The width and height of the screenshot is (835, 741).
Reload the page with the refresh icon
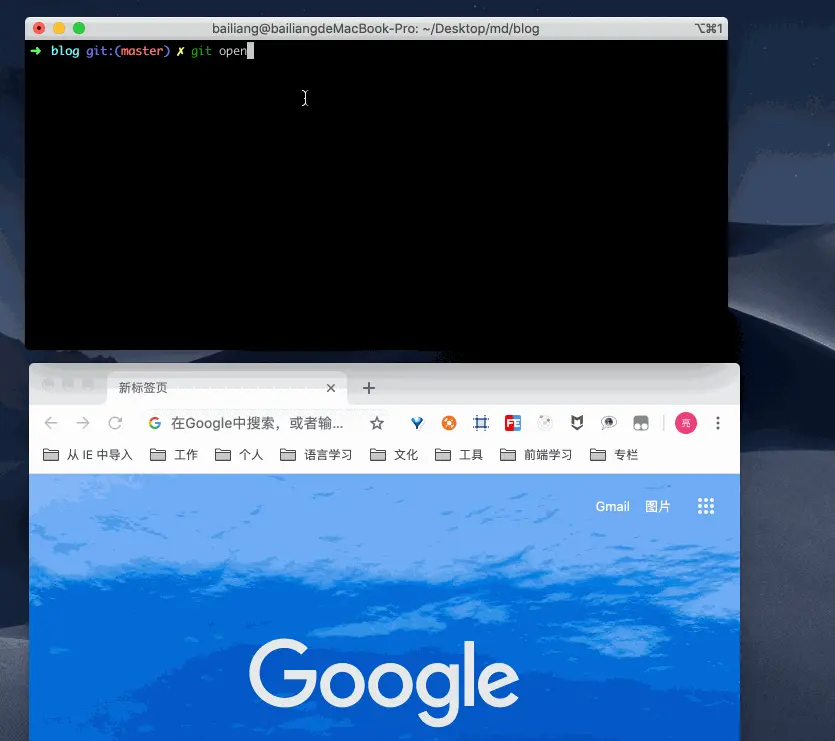[x=114, y=423]
